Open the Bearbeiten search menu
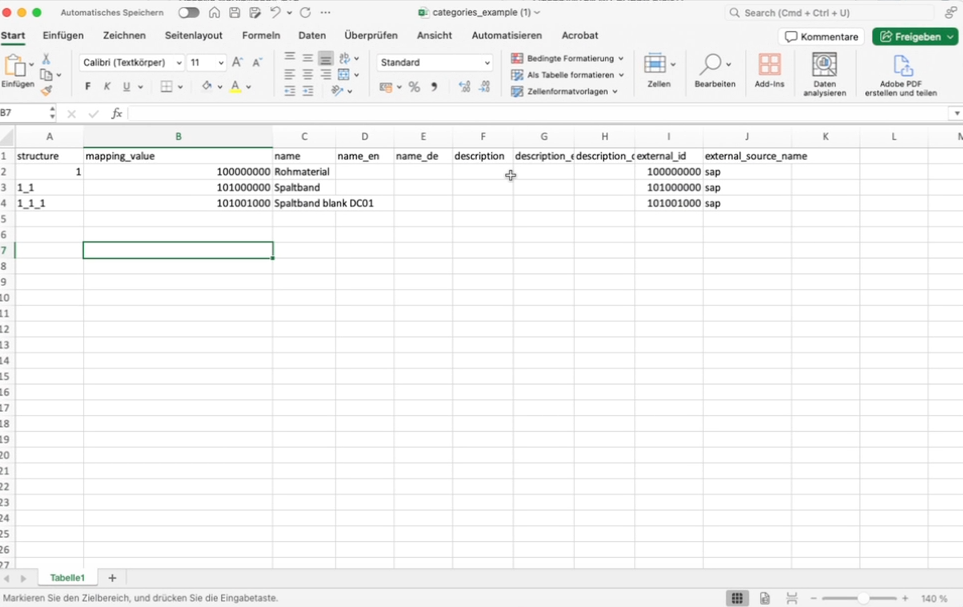Image resolution: width=963 pixels, height=607 pixels. coord(715,71)
